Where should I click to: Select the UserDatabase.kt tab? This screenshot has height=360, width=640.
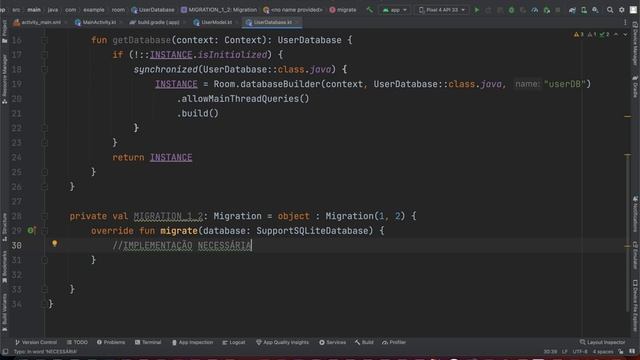(272, 22)
